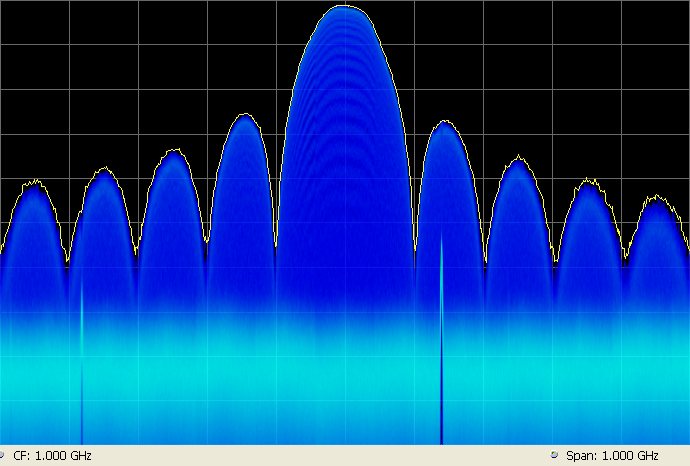Click the third left sidelobe peak
Viewport: 690px width, 466px height.
tap(103, 172)
